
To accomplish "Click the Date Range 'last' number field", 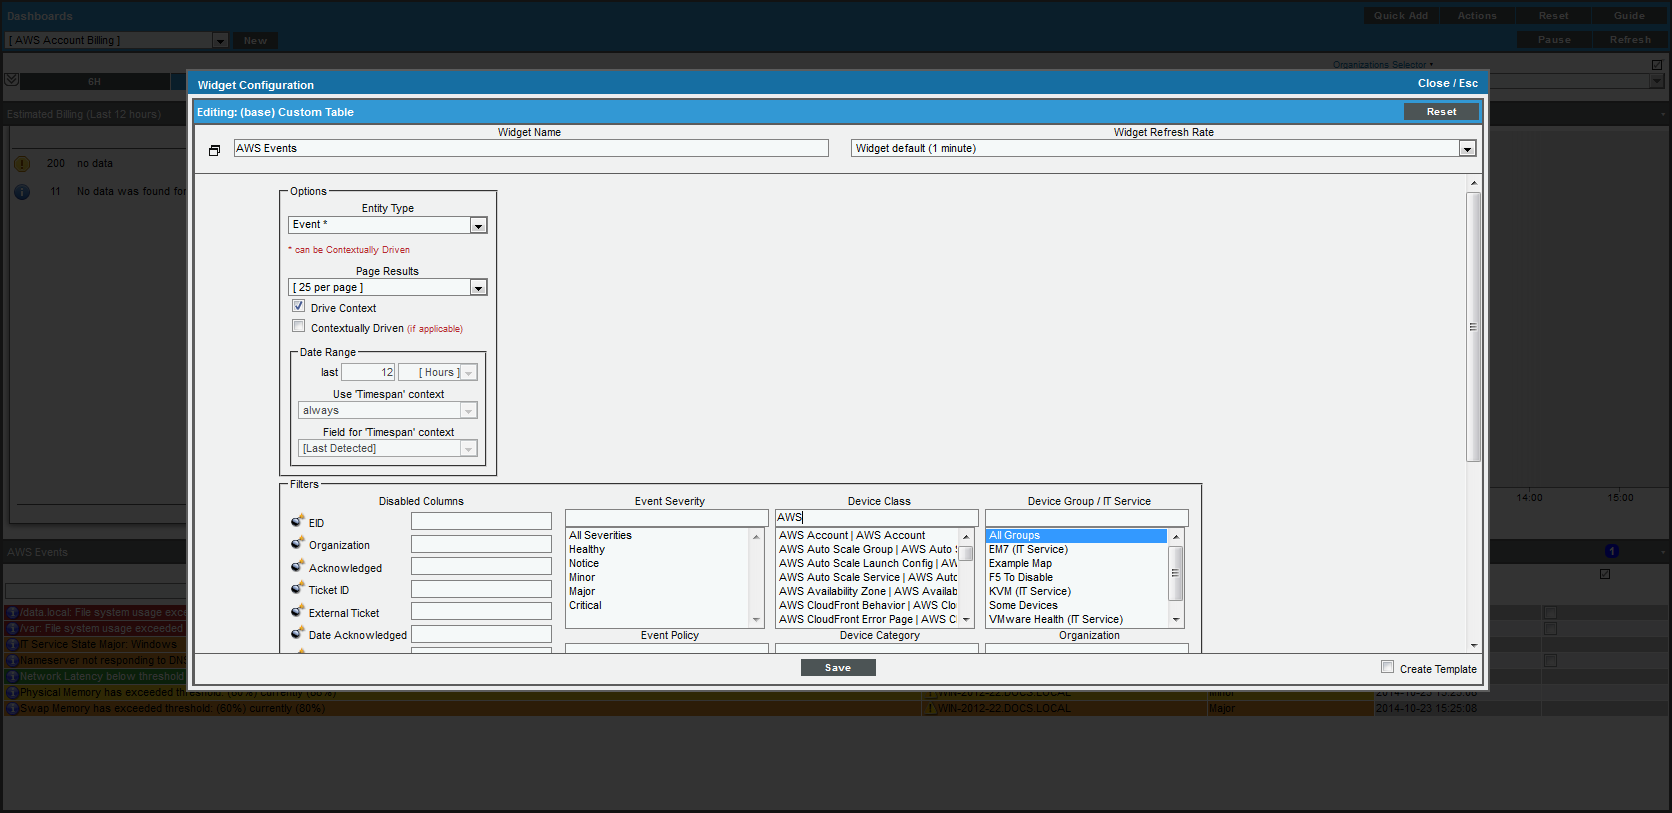I will (368, 372).
